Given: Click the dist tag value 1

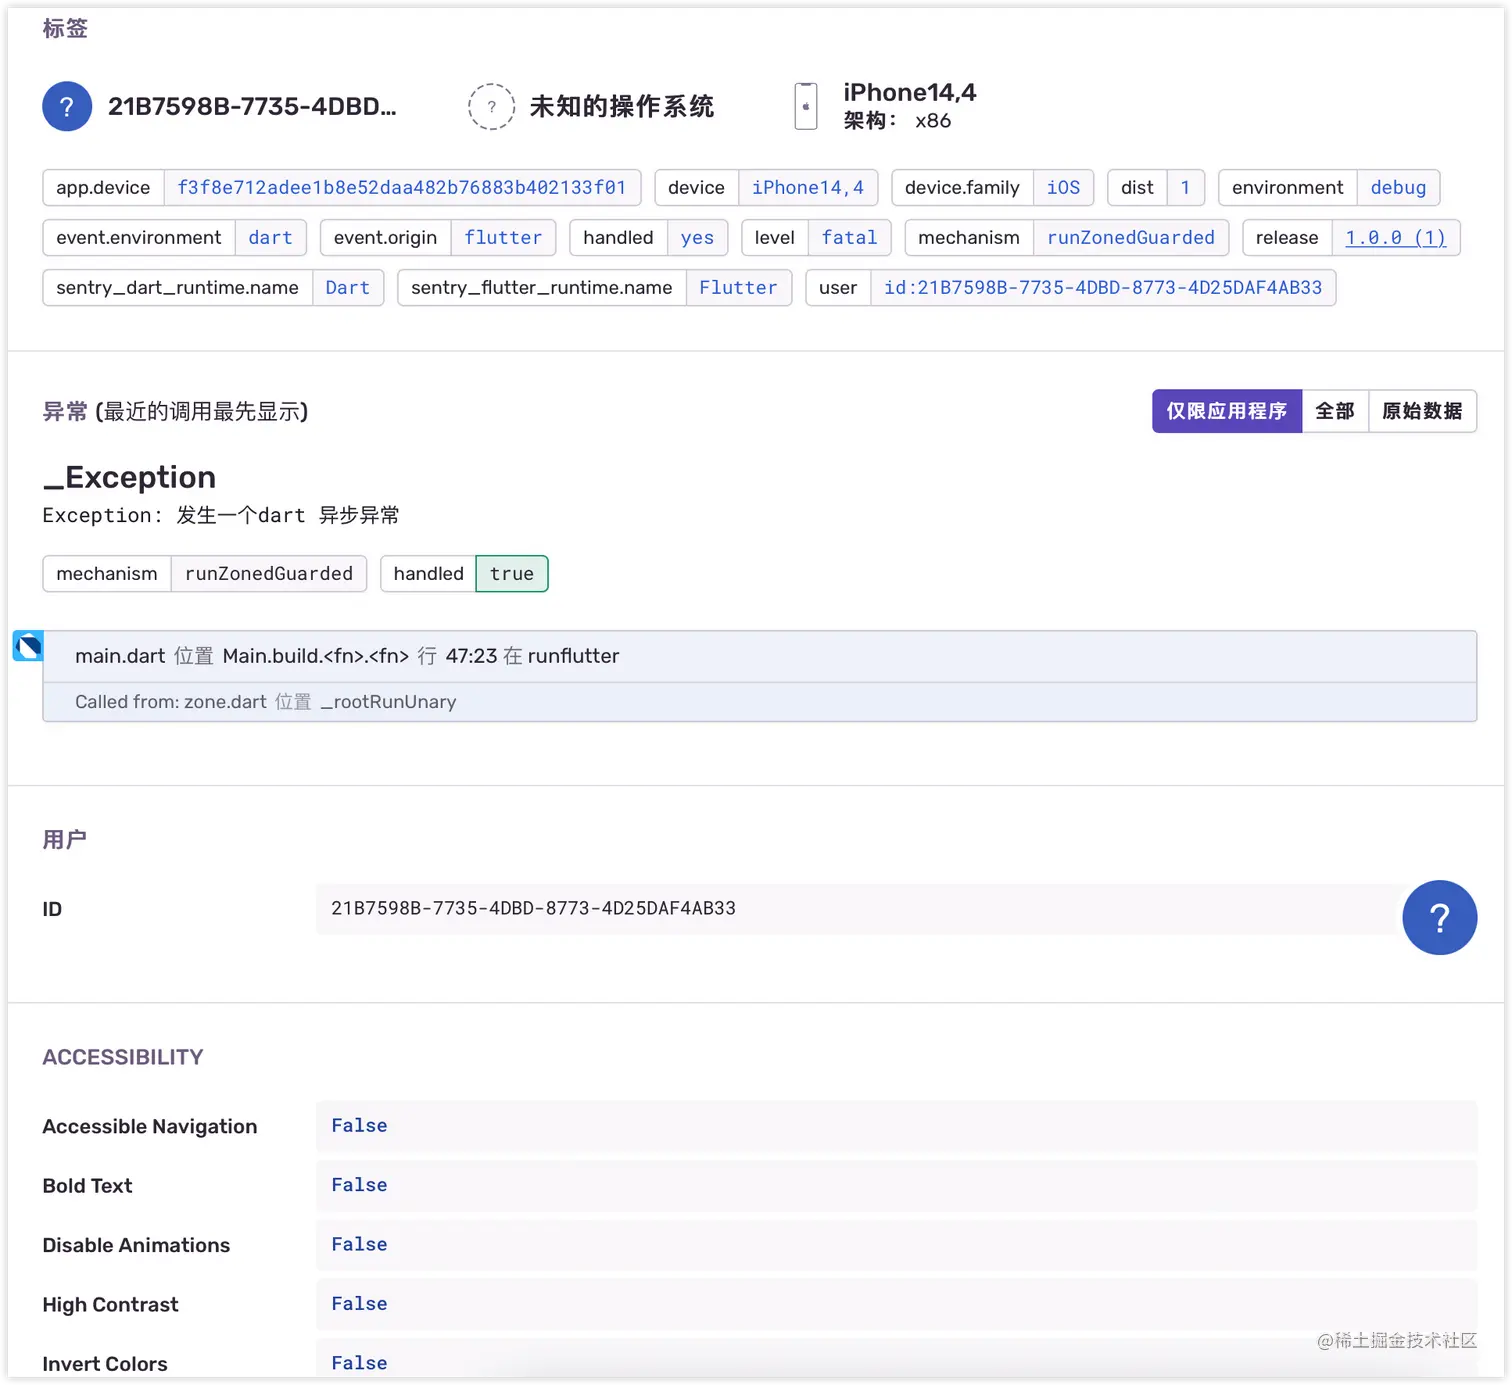Looking at the screenshot, I should tap(1185, 188).
